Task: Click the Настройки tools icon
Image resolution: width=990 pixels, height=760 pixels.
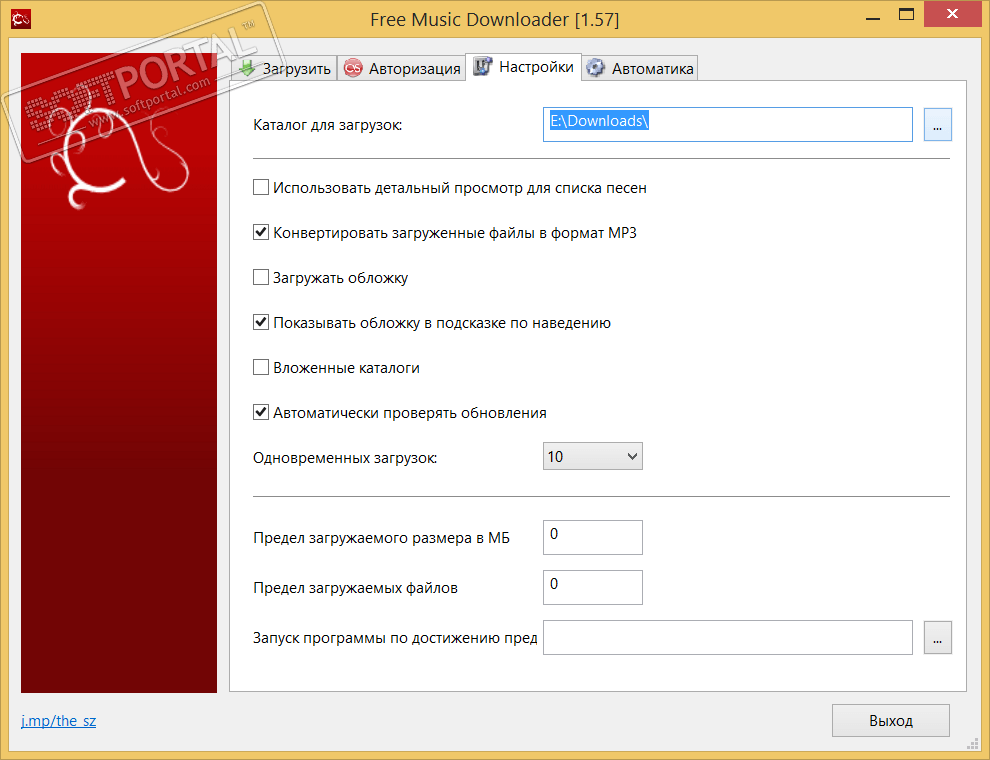Action: (482, 66)
